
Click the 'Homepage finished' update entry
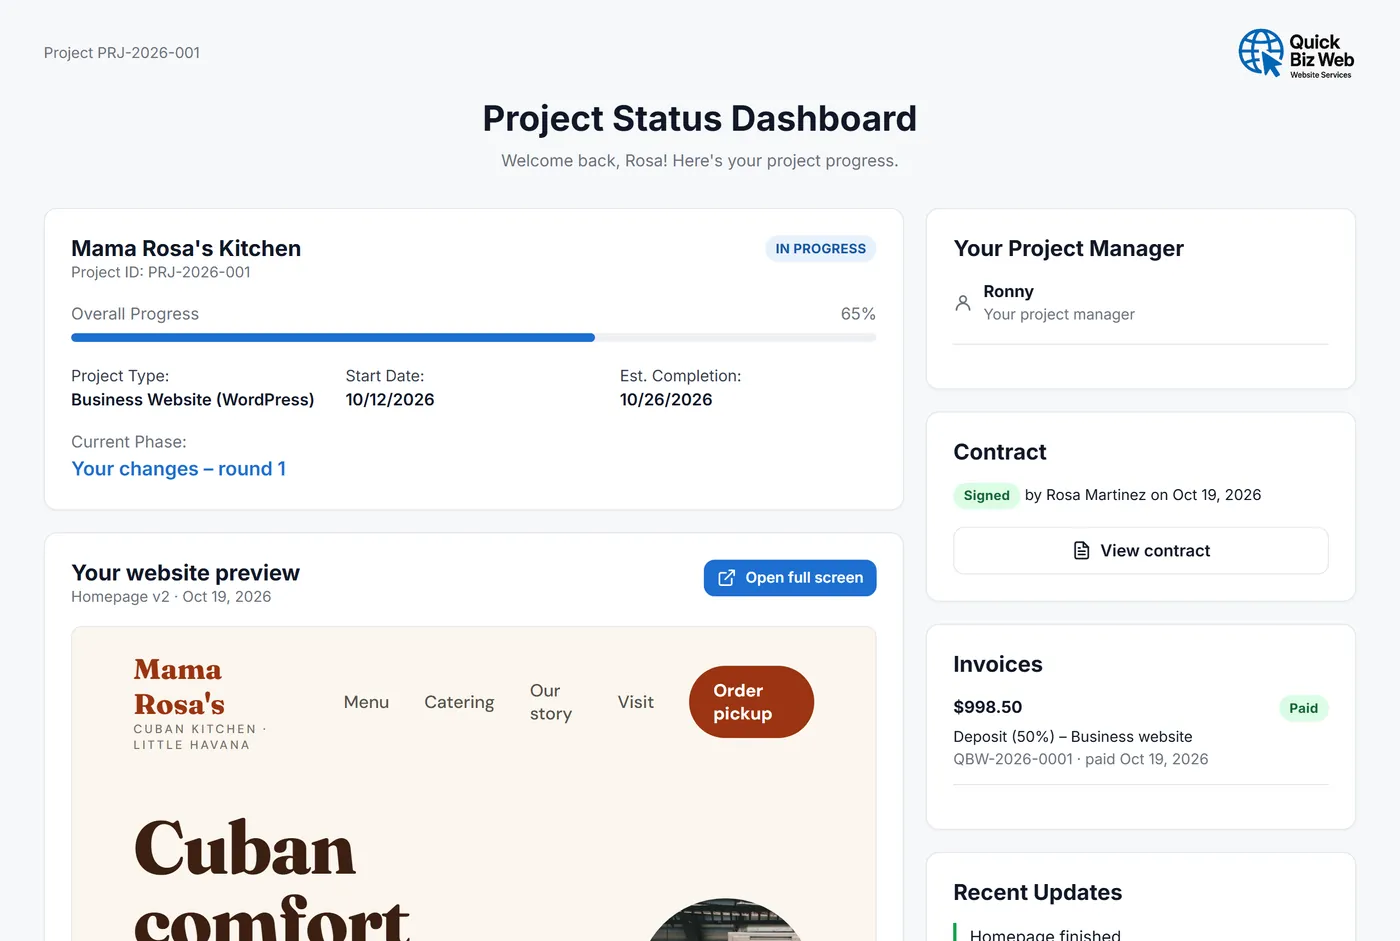click(1045, 934)
